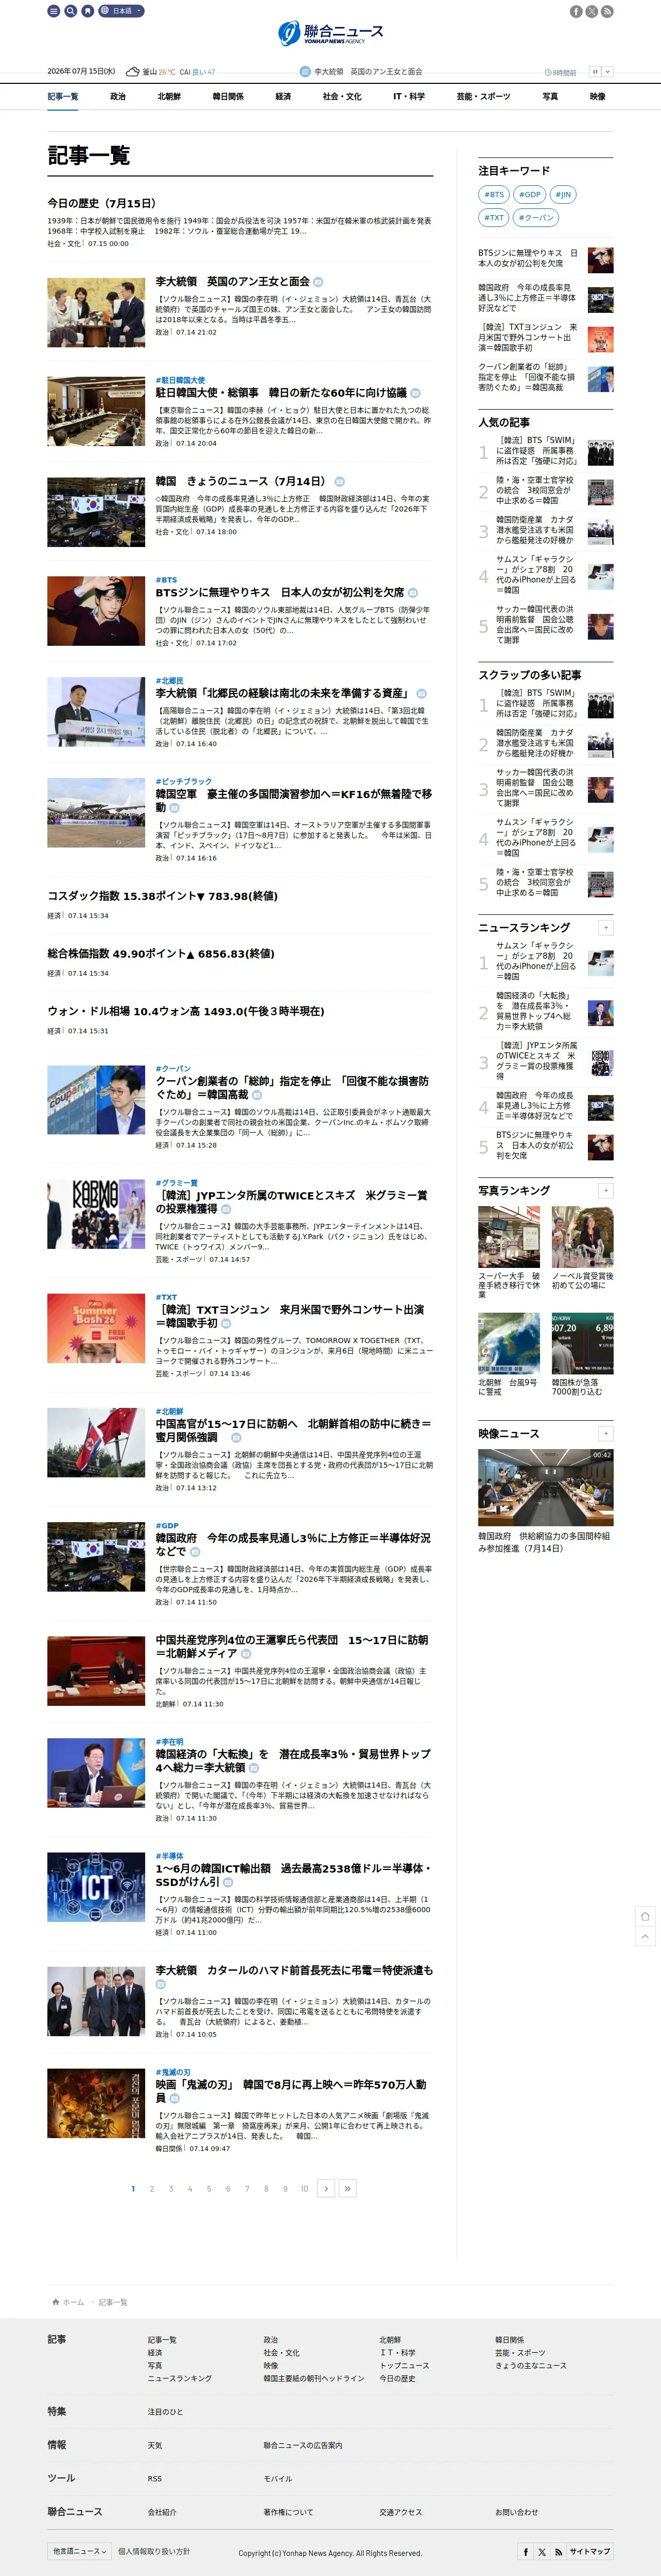Screen dimensions: 661x2576
Task: Select the #GDP keyword tag
Action: [529, 195]
